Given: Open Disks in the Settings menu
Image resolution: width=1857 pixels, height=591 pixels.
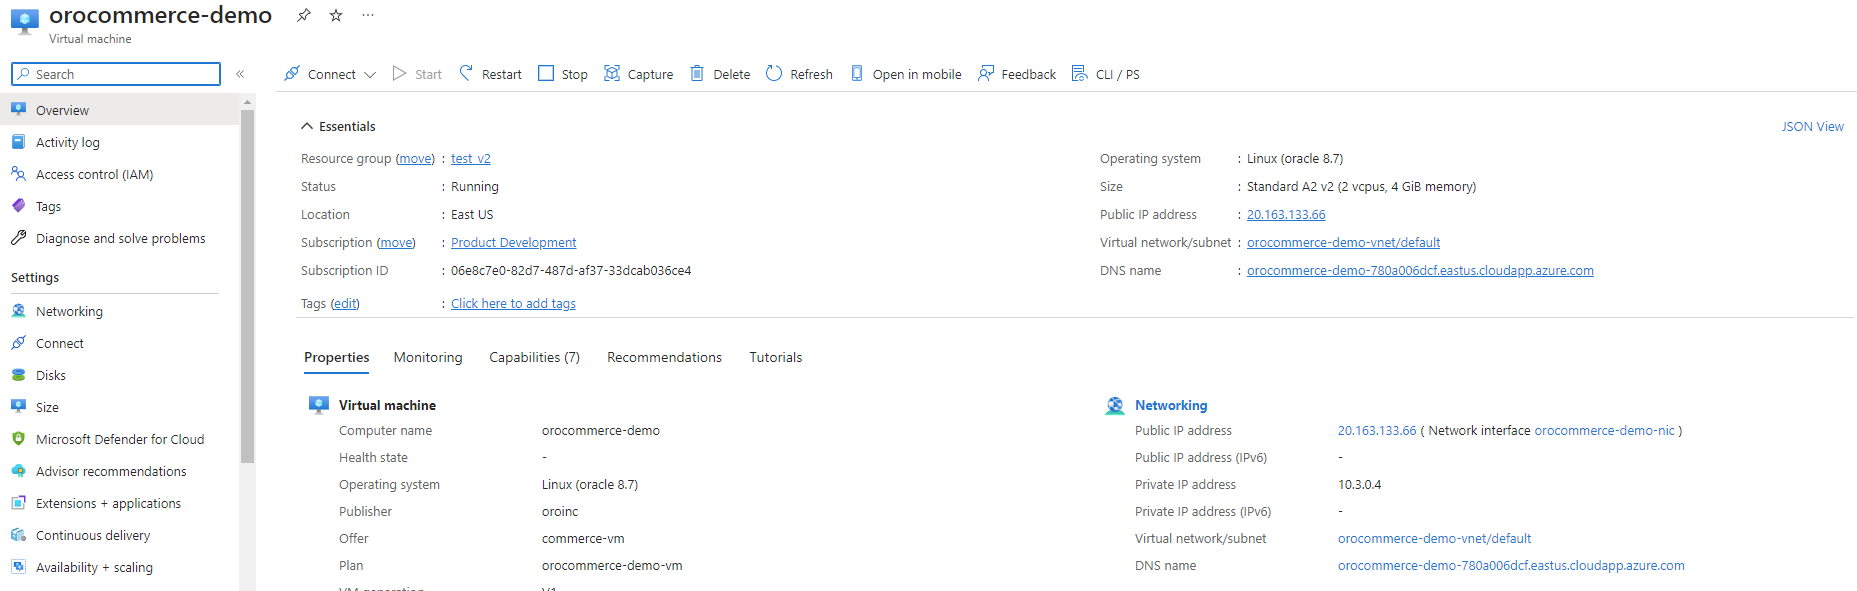Looking at the screenshot, I should pos(51,375).
